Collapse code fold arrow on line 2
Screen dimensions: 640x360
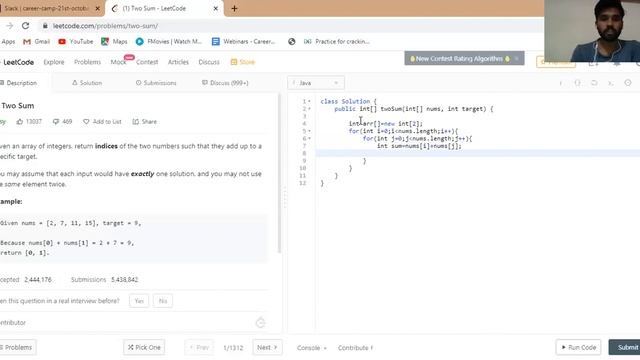(x=309, y=109)
